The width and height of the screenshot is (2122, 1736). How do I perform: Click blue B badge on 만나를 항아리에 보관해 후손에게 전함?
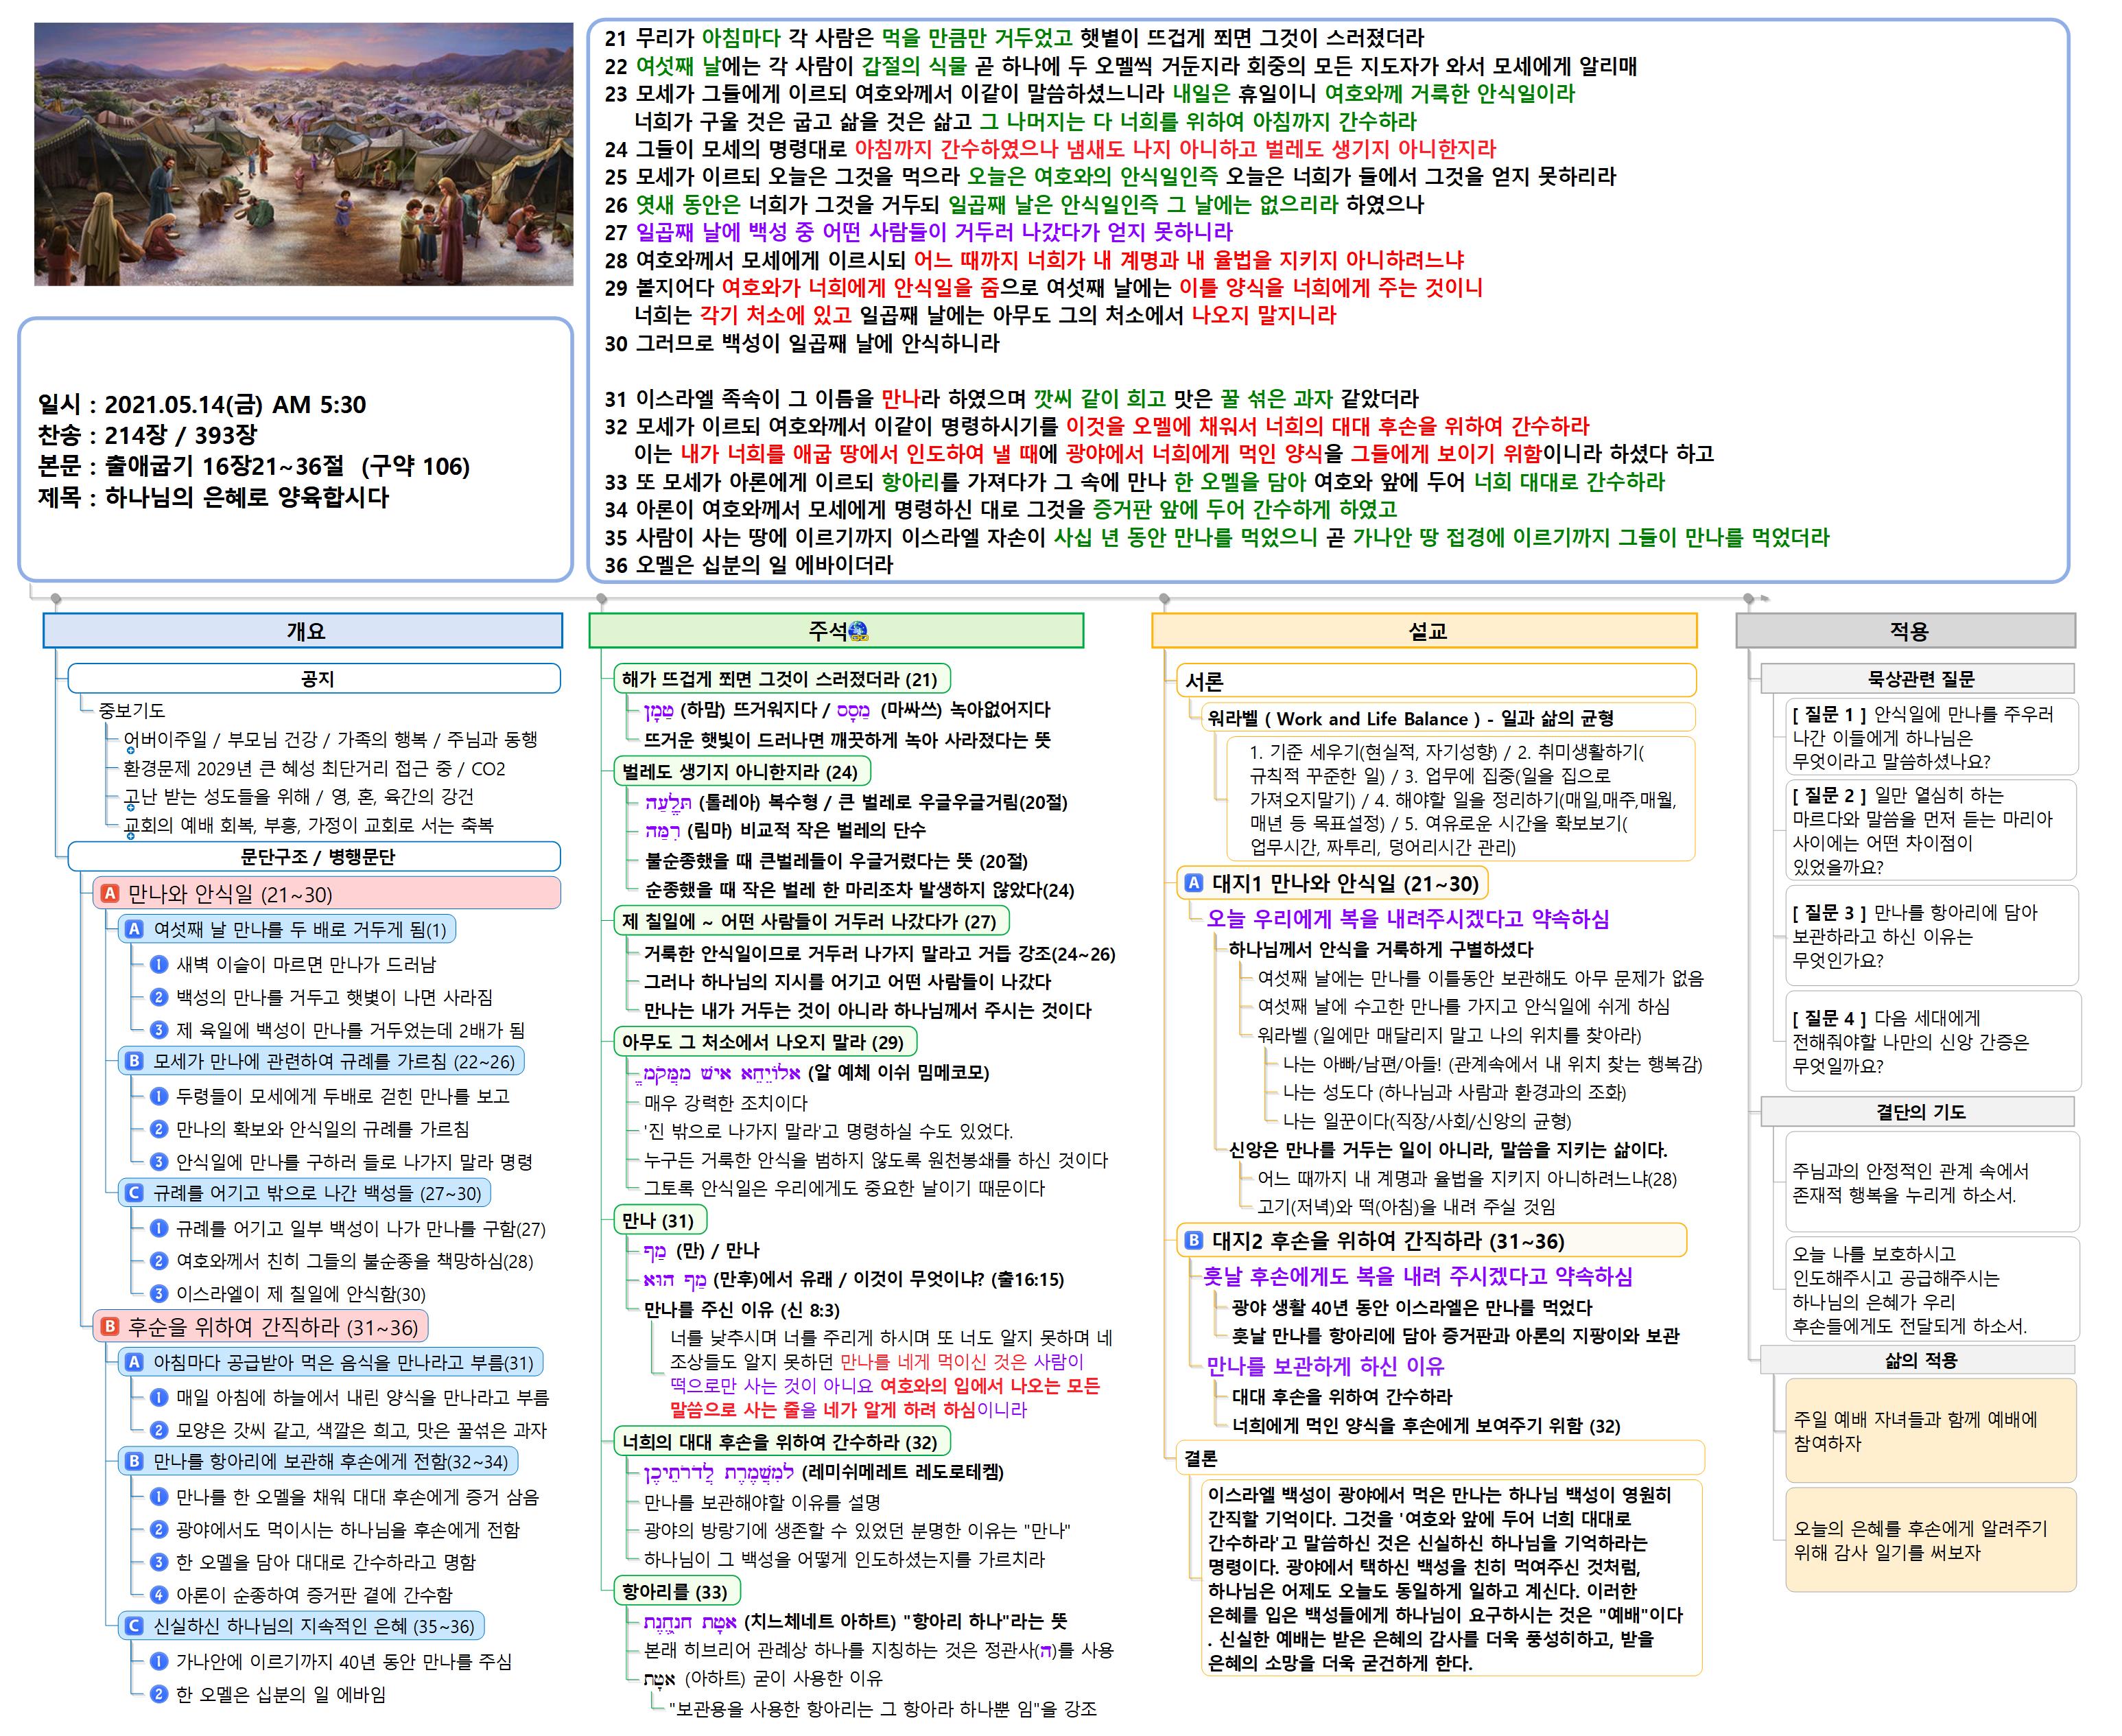(134, 1461)
